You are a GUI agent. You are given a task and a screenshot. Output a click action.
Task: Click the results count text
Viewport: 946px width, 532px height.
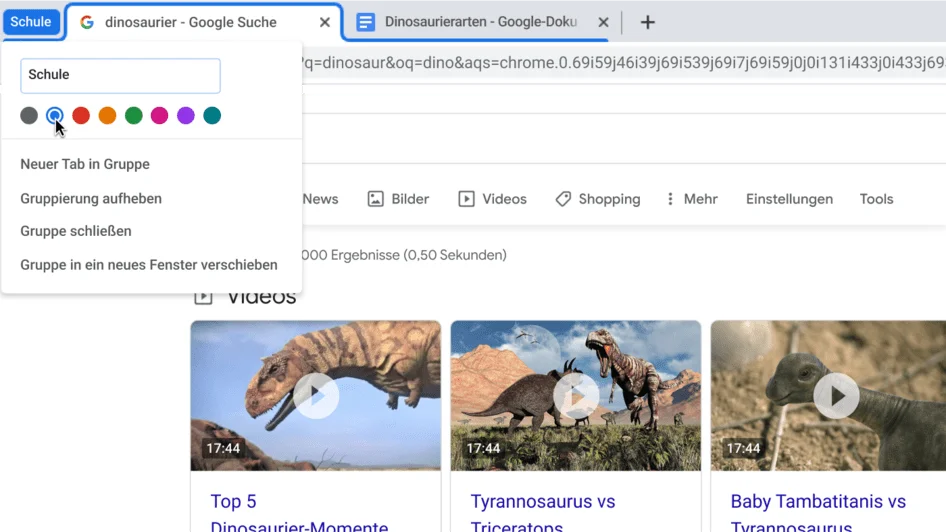[x=404, y=255]
